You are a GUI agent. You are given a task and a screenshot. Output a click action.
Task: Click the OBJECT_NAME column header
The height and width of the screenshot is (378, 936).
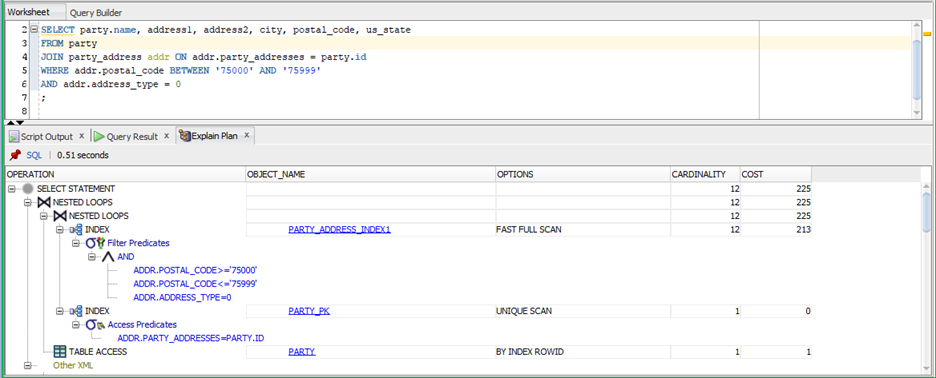(371, 174)
